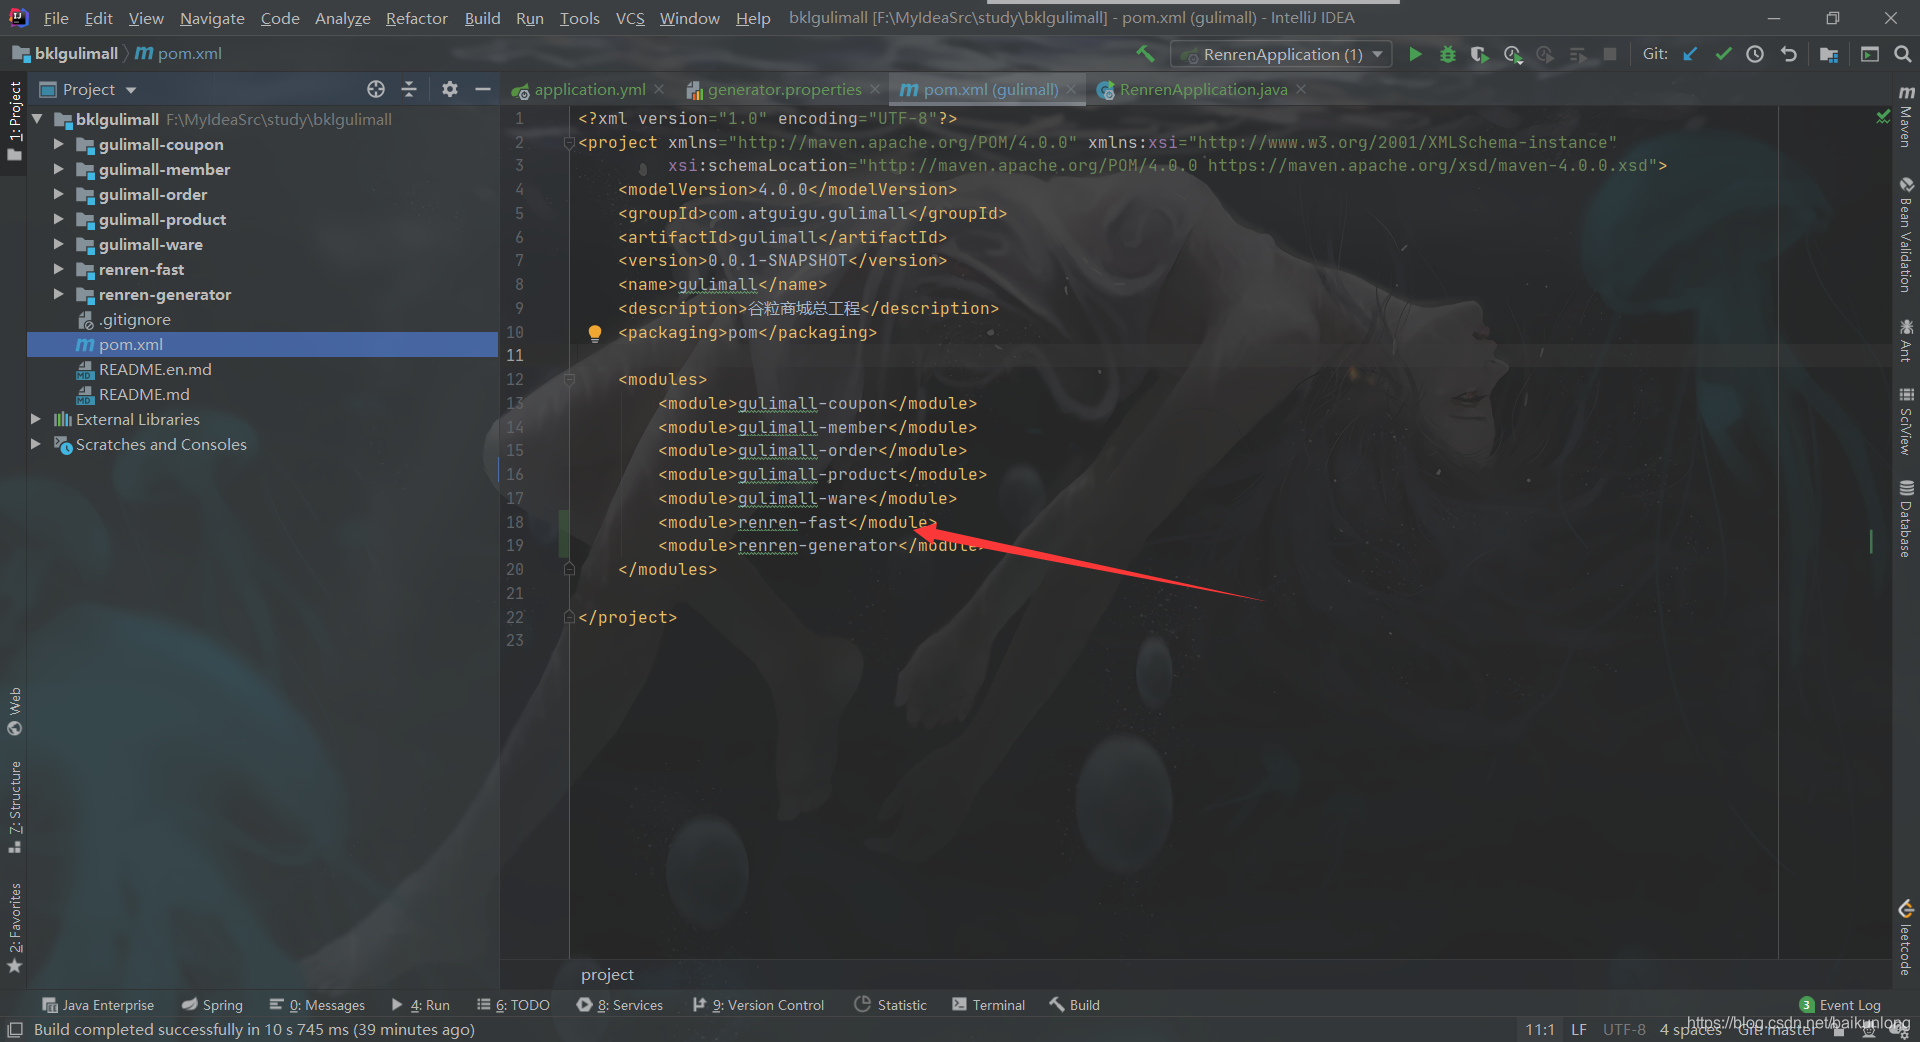
Task: Click locate-file crosshair icon in Project panel
Action: pos(376,89)
